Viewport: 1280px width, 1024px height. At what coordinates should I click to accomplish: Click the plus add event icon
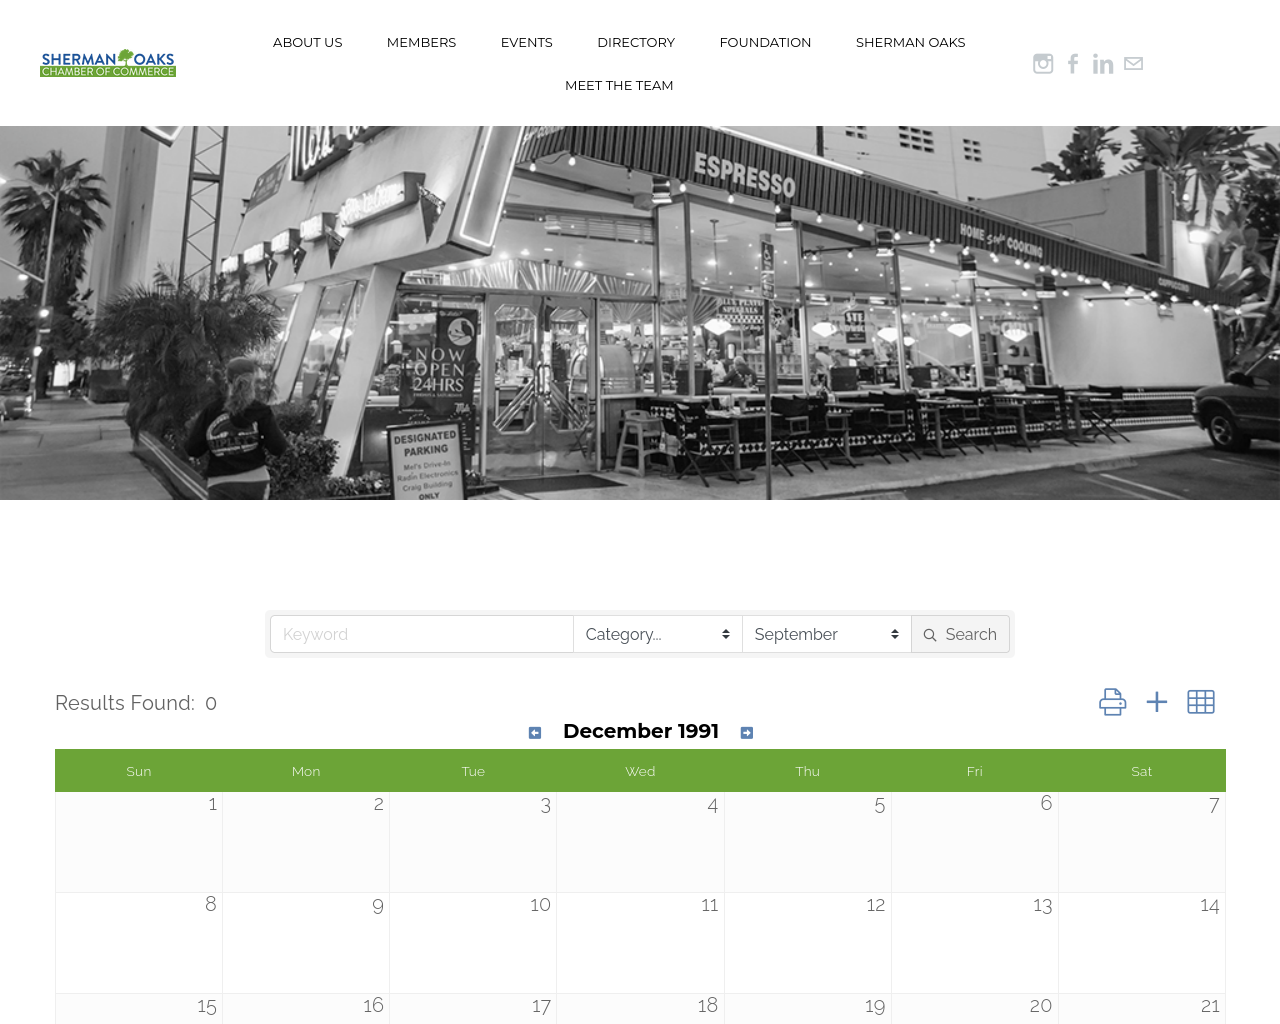pos(1157,702)
